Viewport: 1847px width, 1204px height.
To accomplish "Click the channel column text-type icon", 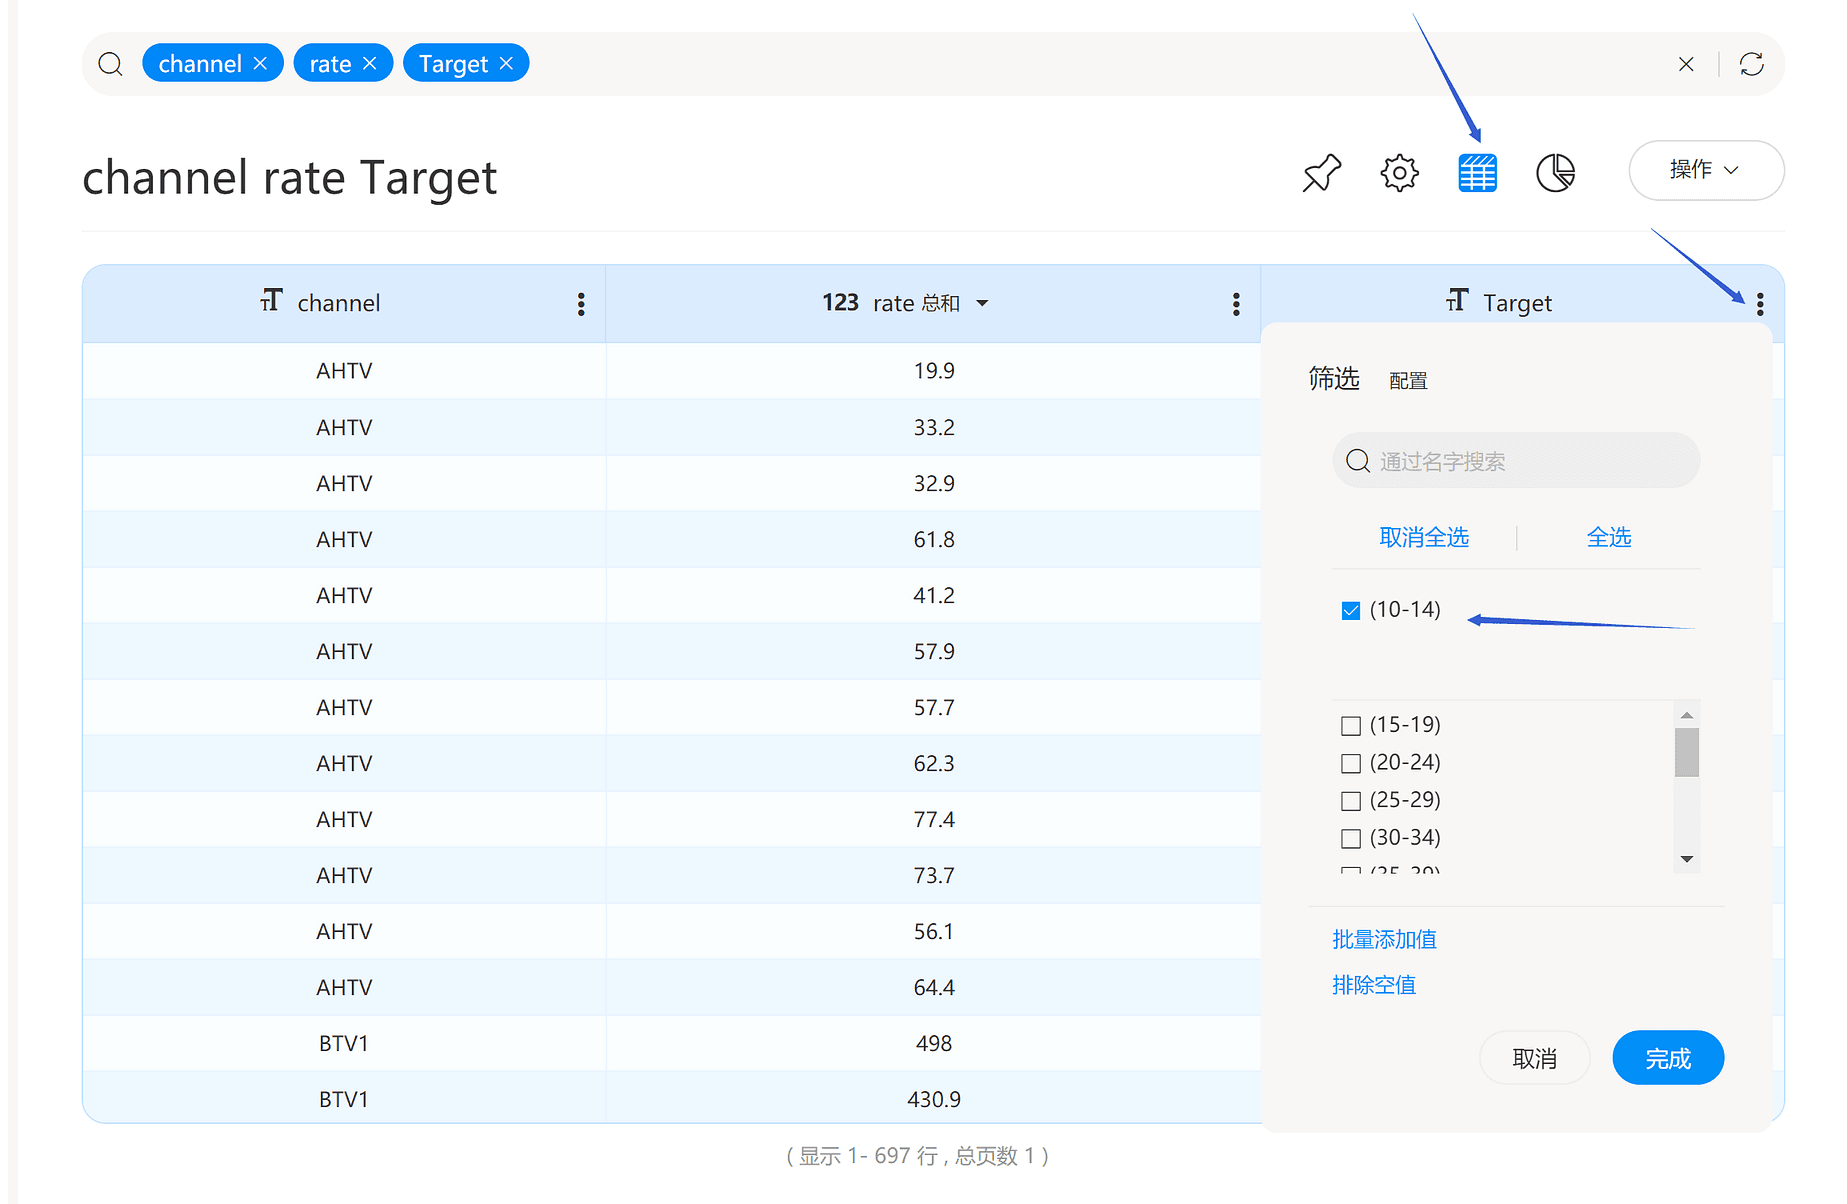I will coord(271,301).
